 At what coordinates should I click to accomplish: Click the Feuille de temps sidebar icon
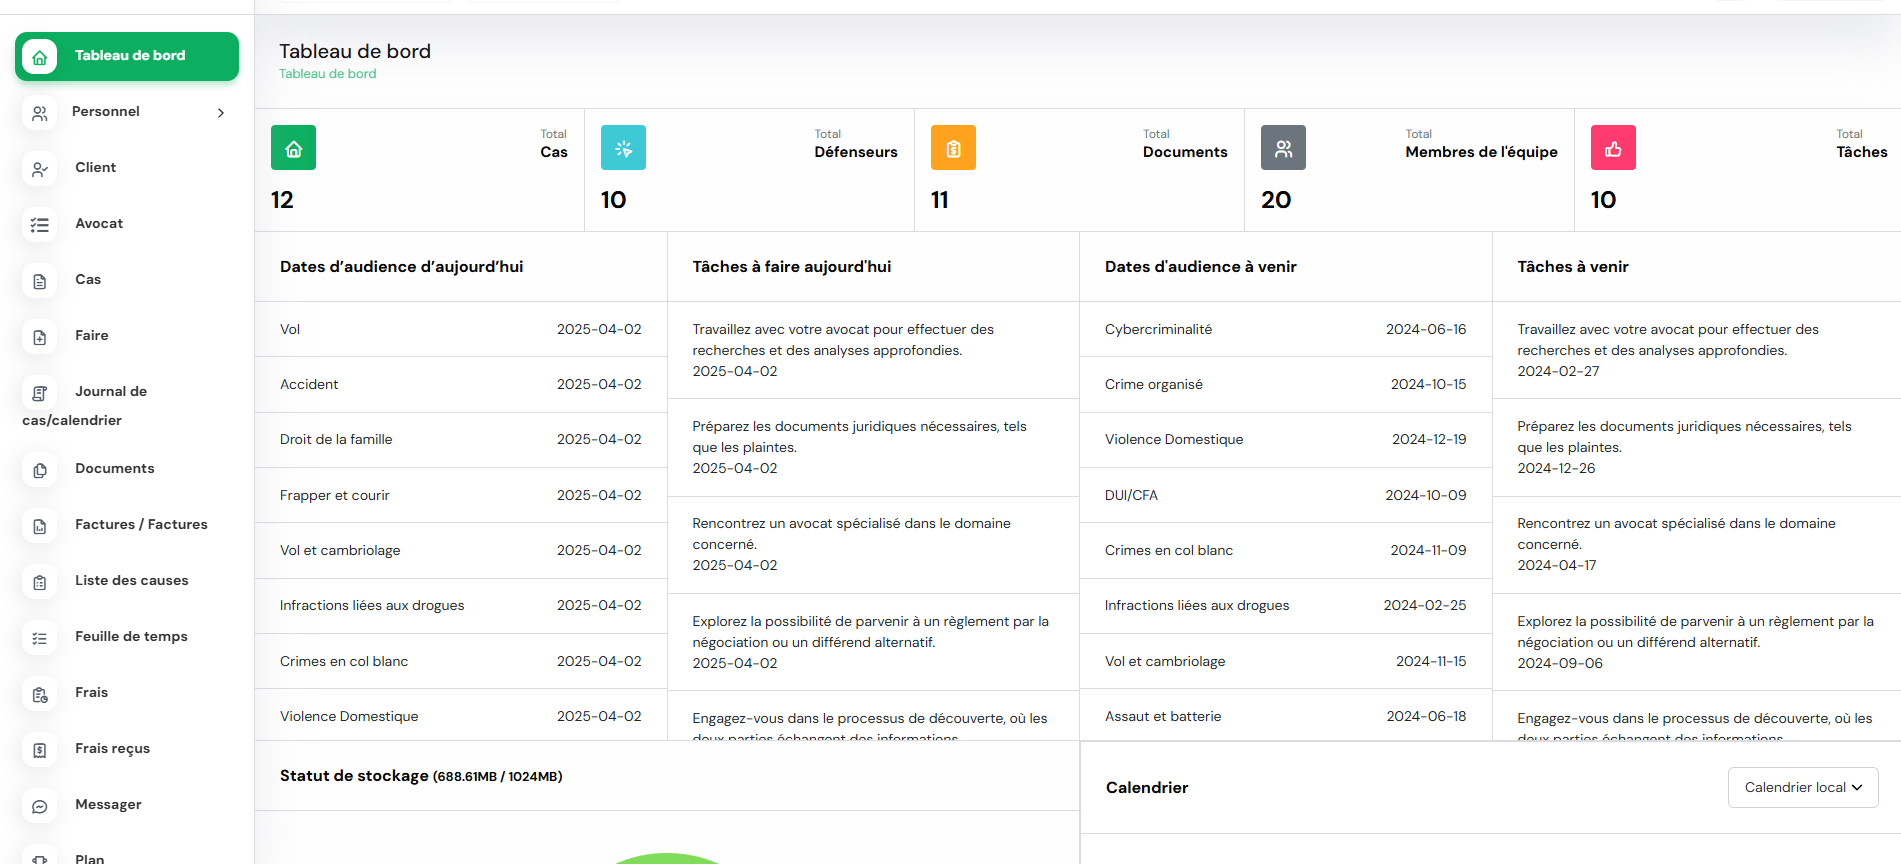pos(40,638)
